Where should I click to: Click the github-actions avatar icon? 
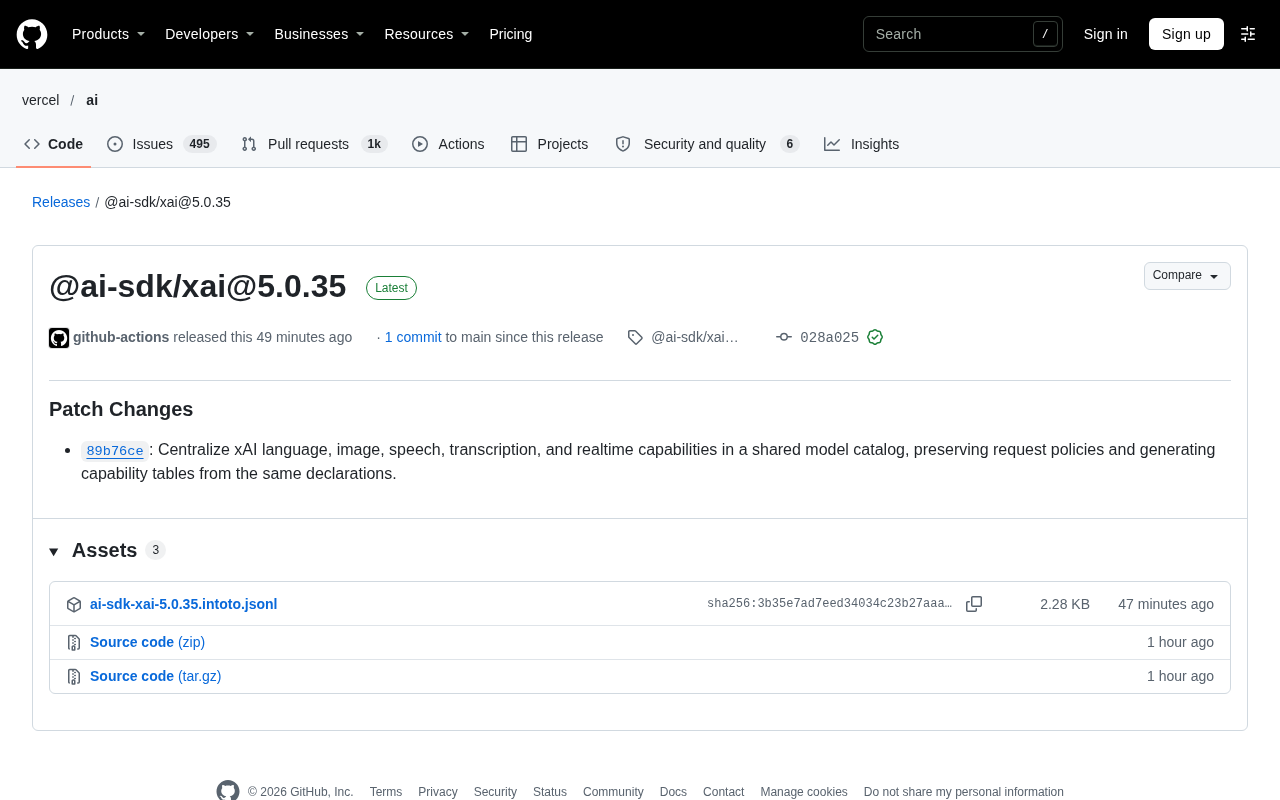tap(59, 338)
